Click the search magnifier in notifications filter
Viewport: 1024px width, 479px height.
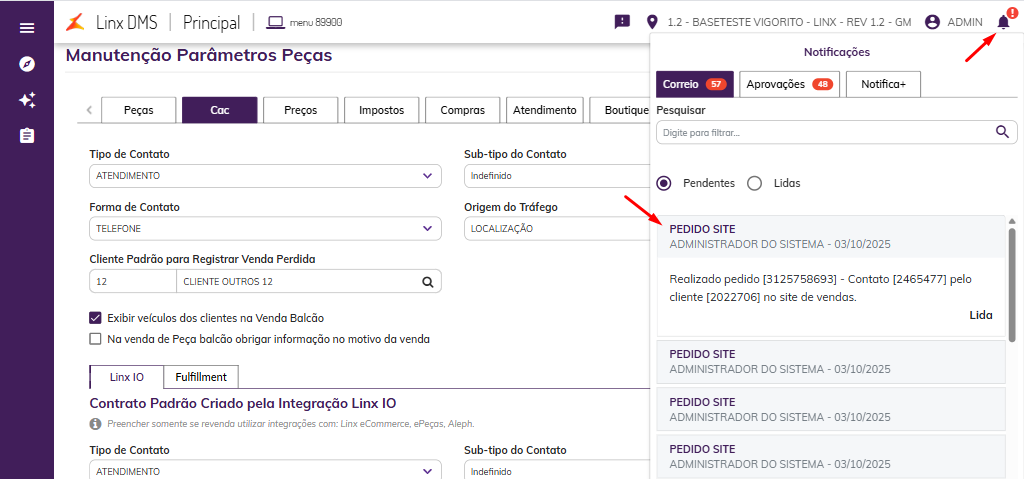point(1003,131)
